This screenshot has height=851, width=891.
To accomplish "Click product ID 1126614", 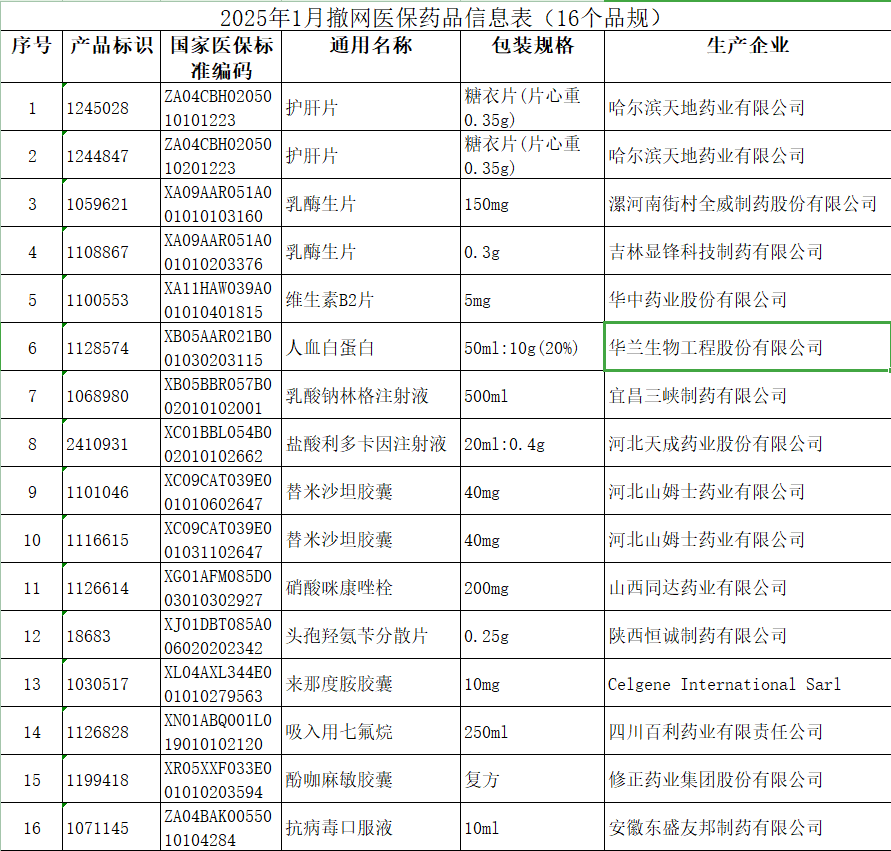I will click(112, 587).
